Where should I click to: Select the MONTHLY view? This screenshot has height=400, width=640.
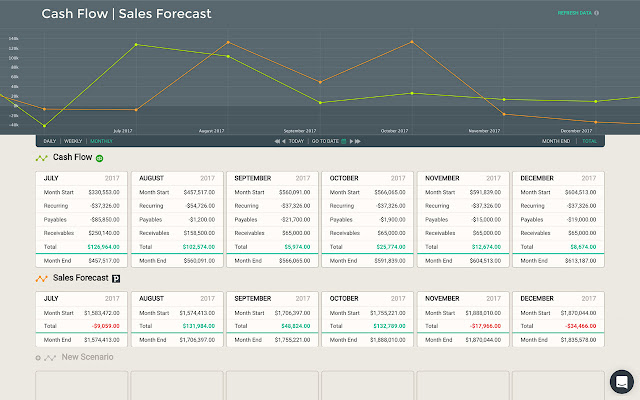click(x=101, y=141)
